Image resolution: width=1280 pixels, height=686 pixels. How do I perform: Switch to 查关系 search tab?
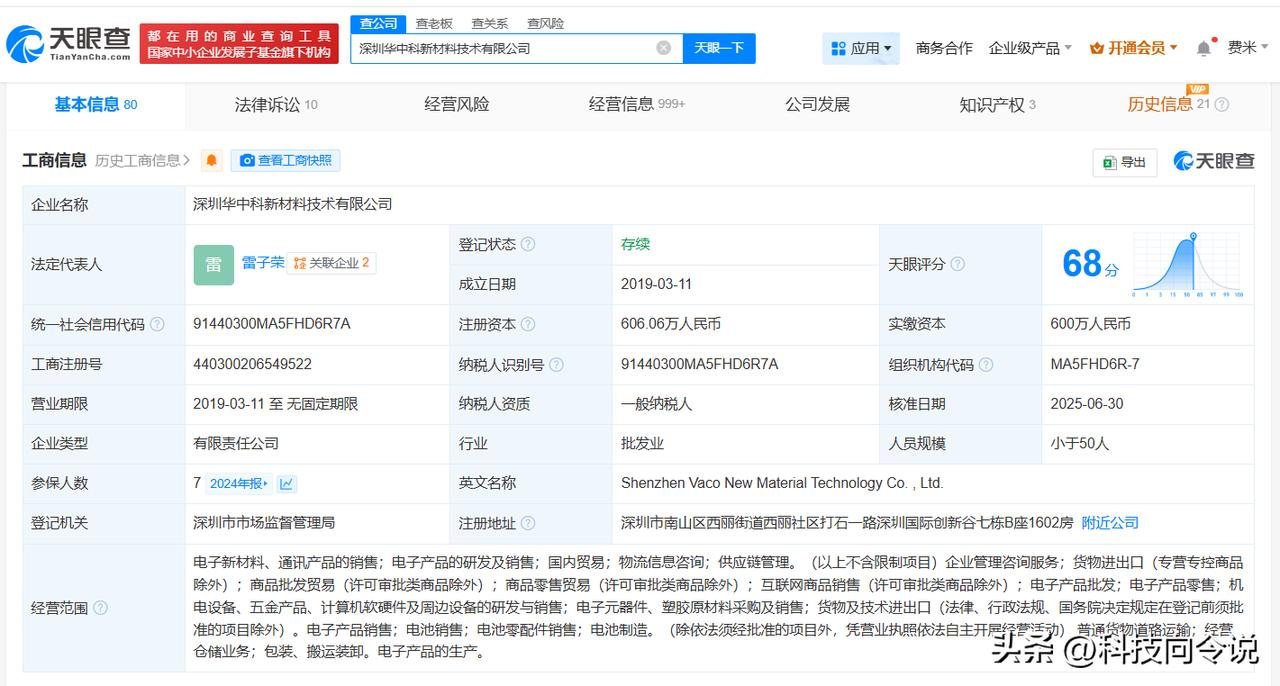pyautogui.click(x=490, y=23)
